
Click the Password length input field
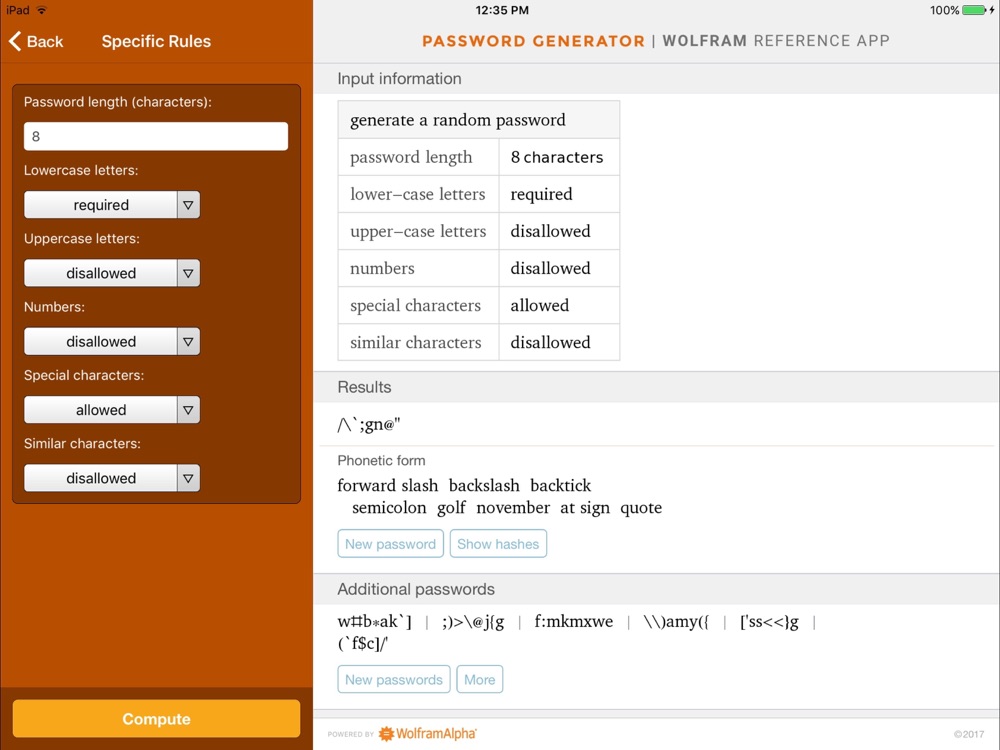pyautogui.click(x=156, y=136)
